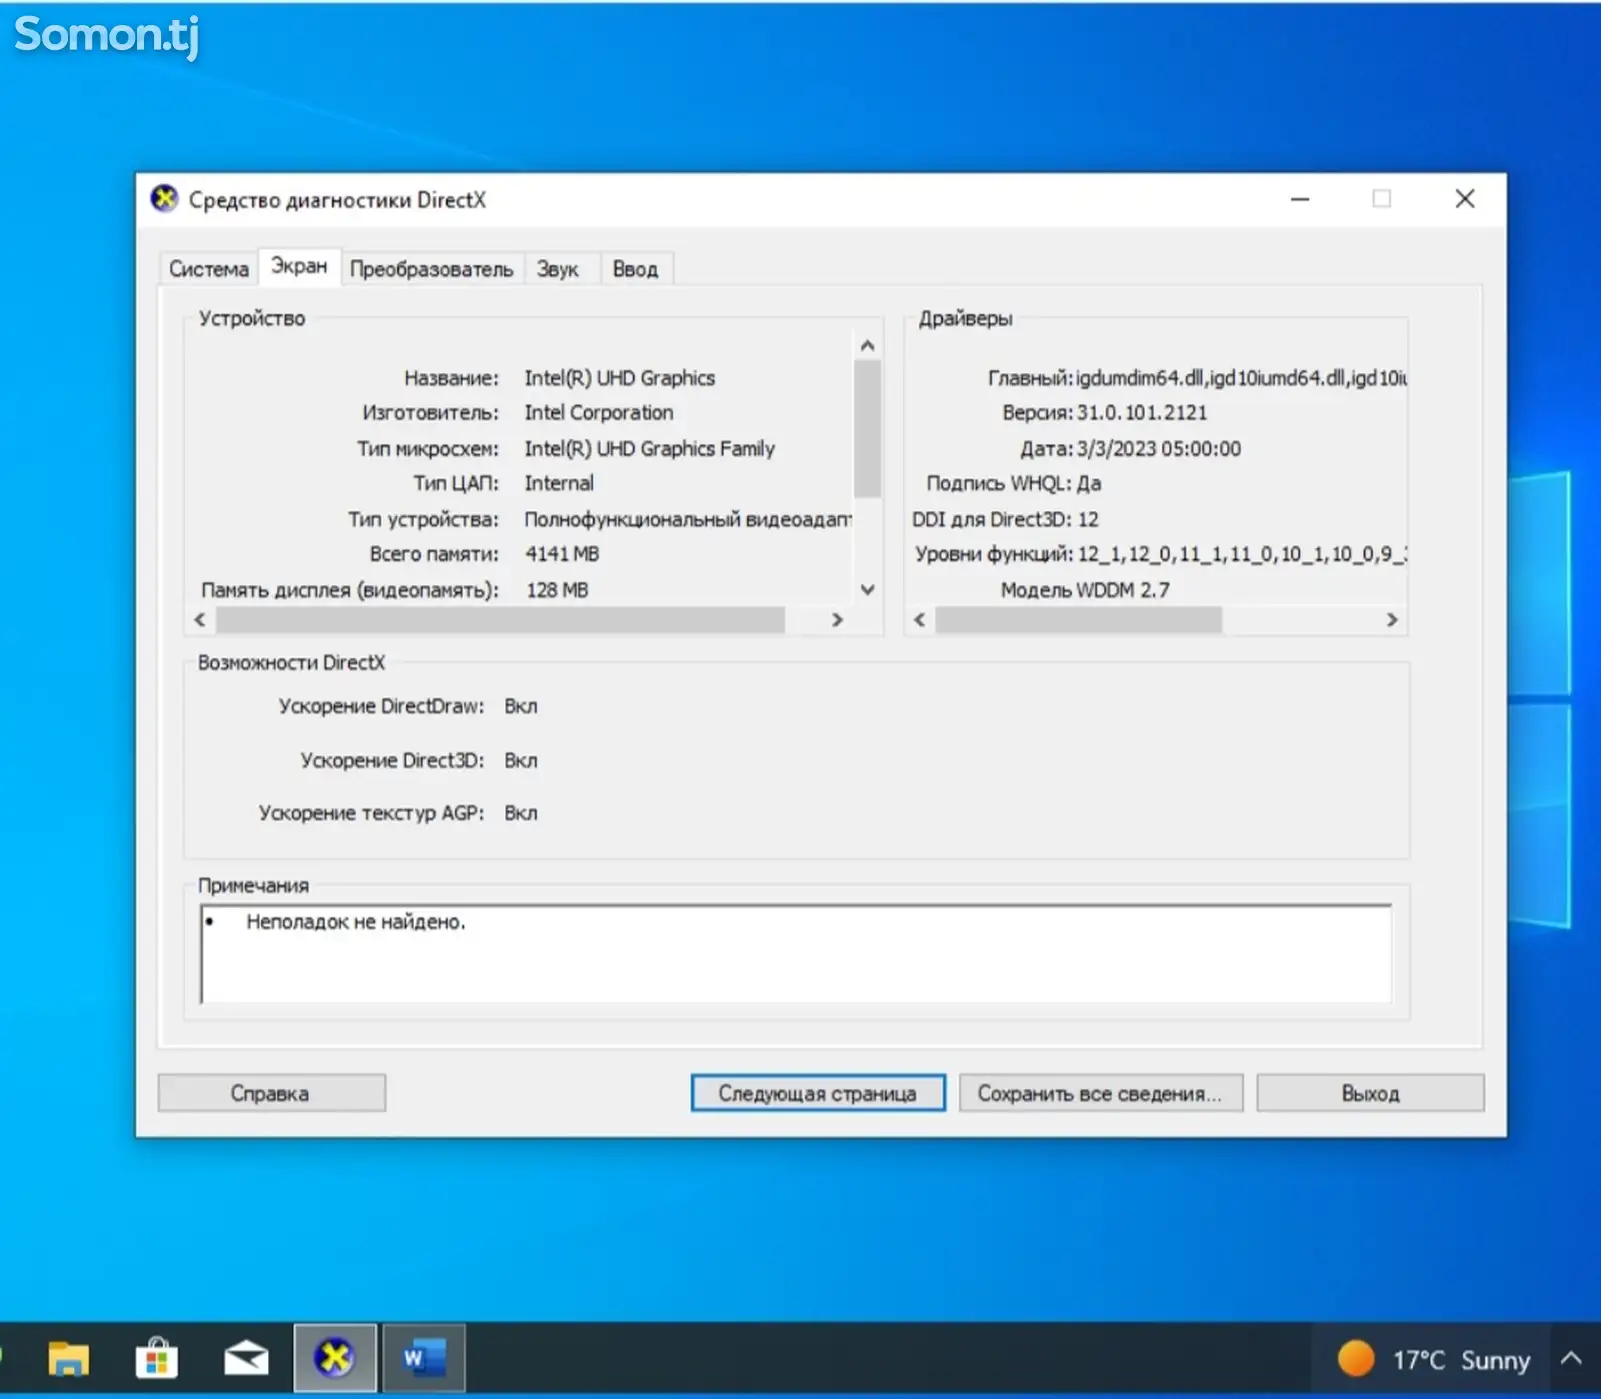
Task: Click the Справка button
Action: 271,1093
